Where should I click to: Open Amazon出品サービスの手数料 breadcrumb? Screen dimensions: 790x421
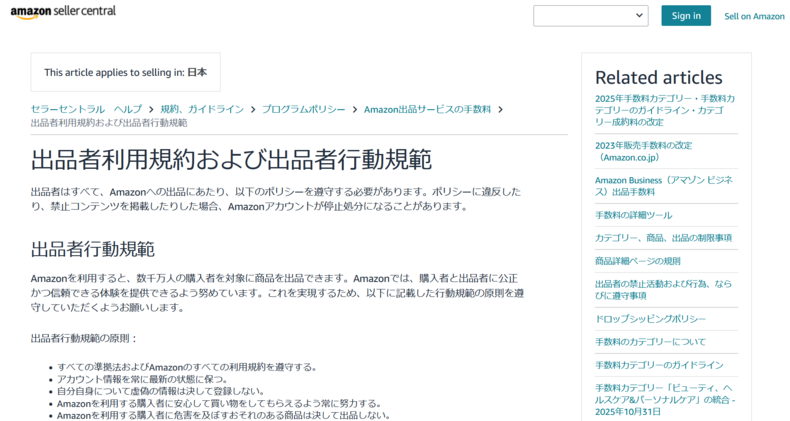427,109
